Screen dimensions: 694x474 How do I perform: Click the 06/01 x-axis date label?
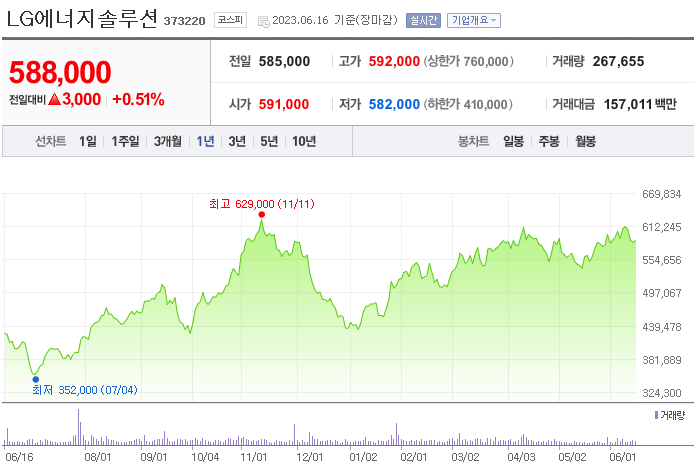(623, 457)
